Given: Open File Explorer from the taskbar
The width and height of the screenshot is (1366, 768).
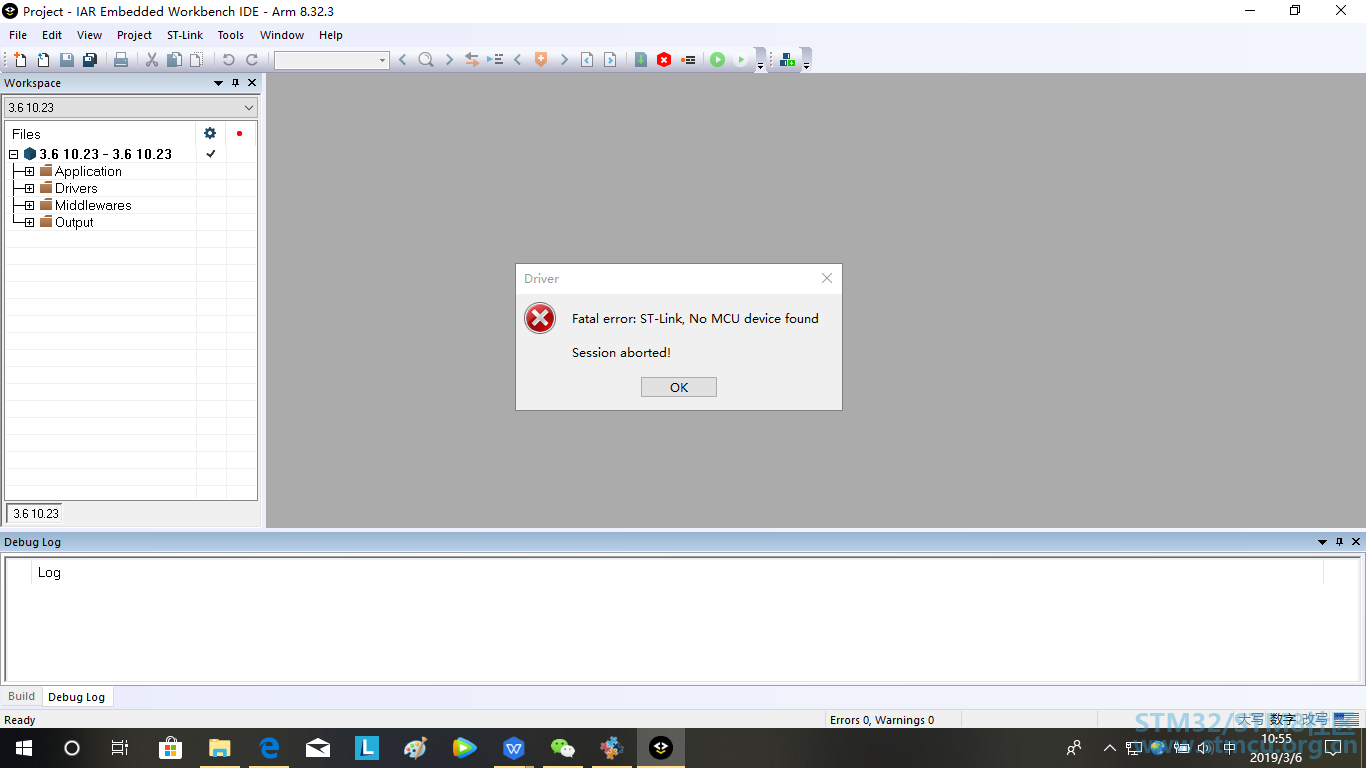Looking at the screenshot, I should click(x=220, y=748).
